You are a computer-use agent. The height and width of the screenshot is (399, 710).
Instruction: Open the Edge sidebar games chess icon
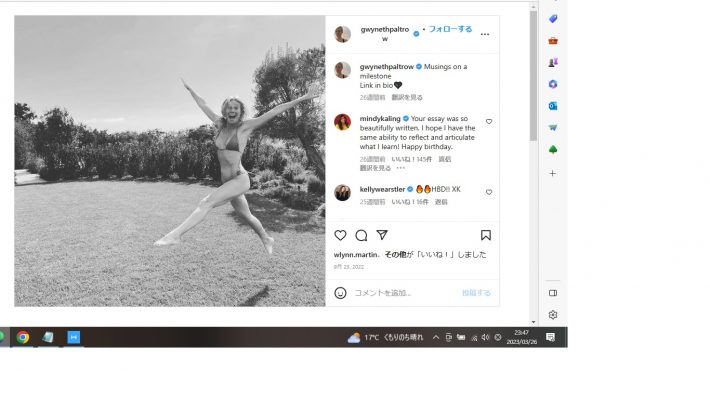pos(552,62)
